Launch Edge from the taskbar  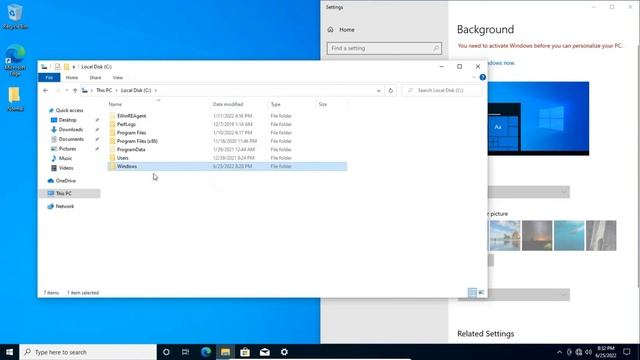(x=206, y=352)
